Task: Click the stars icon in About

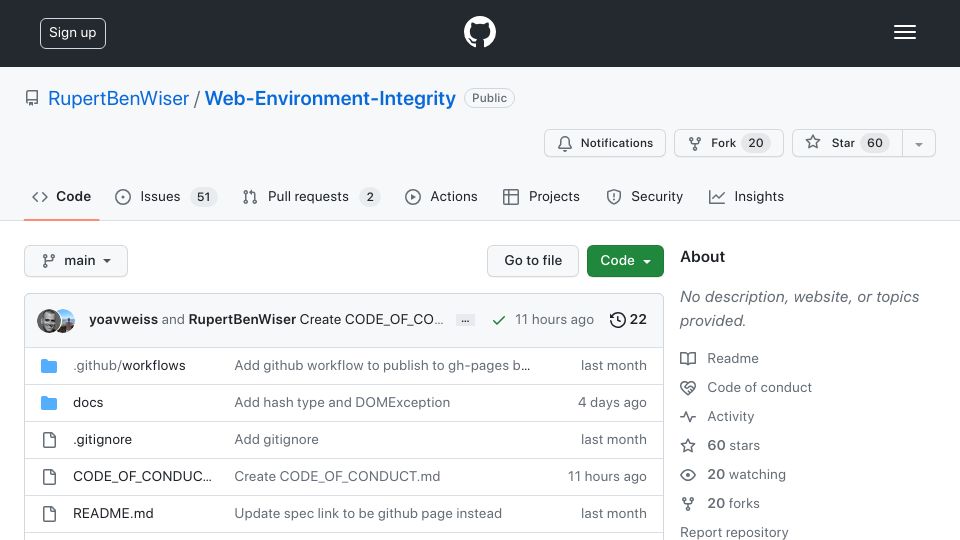Action: click(x=688, y=446)
